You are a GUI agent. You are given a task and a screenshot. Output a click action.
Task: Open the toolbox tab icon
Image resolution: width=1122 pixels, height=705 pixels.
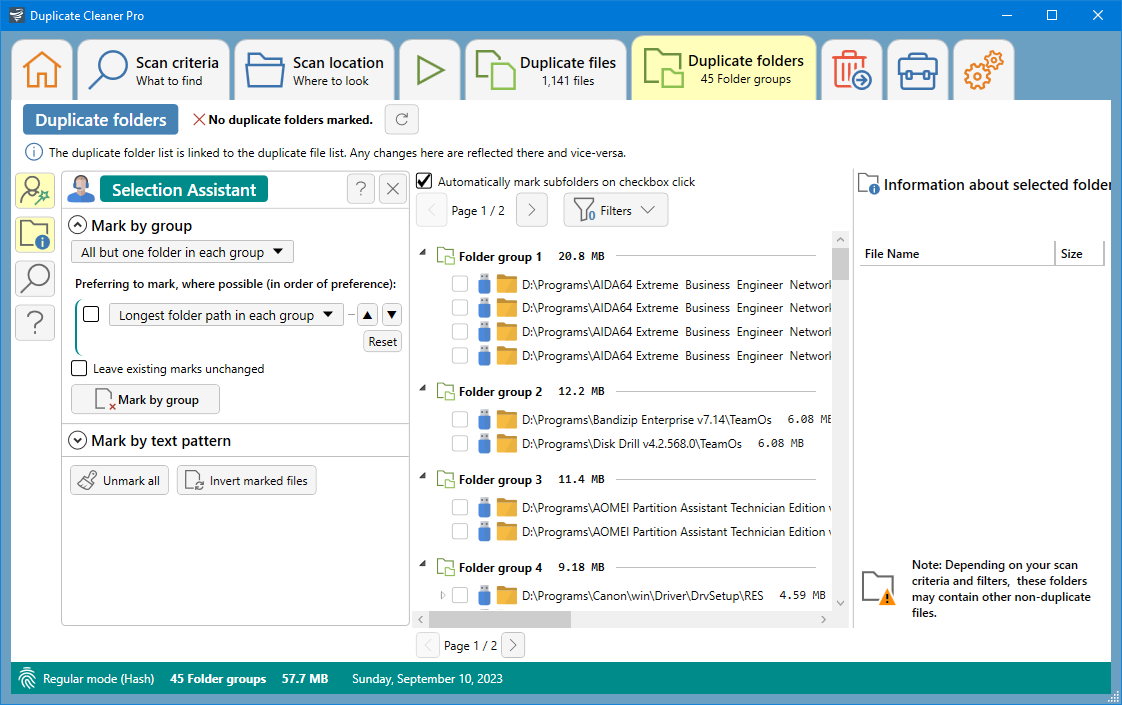coord(917,70)
